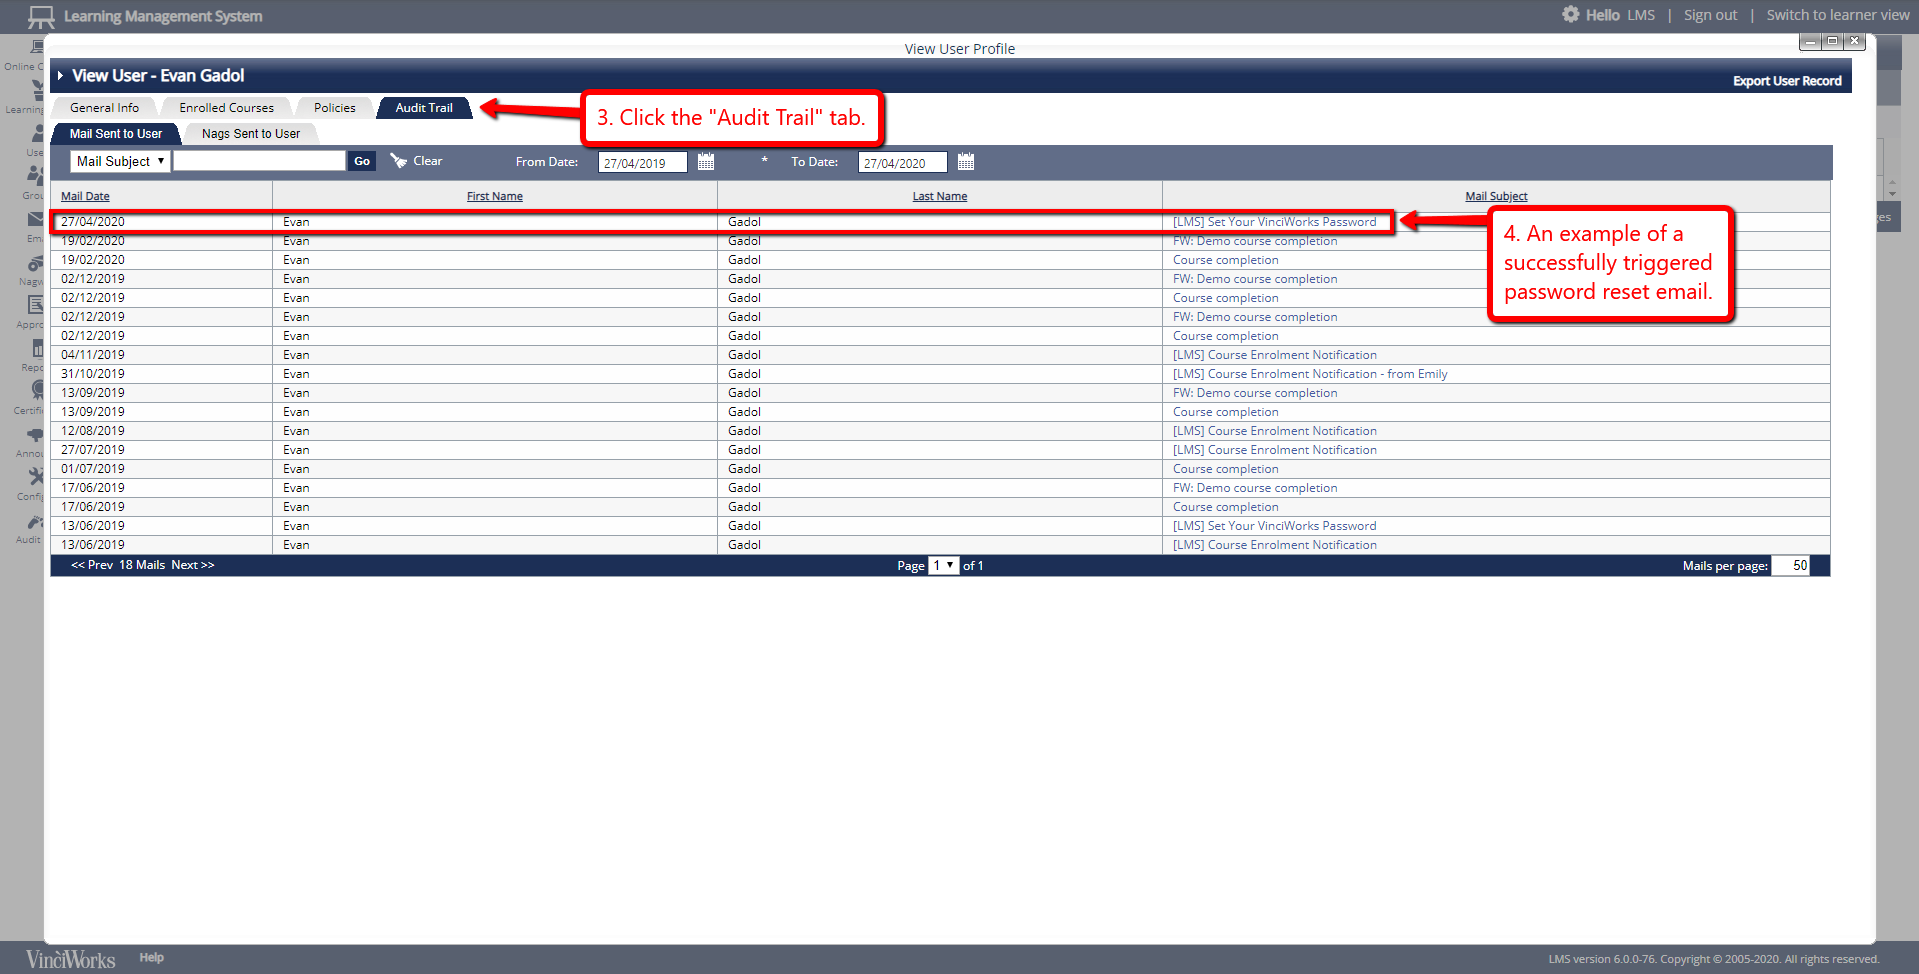This screenshot has height=974, width=1919.
Task: Click the Clear filter broom icon
Action: click(399, 161)
